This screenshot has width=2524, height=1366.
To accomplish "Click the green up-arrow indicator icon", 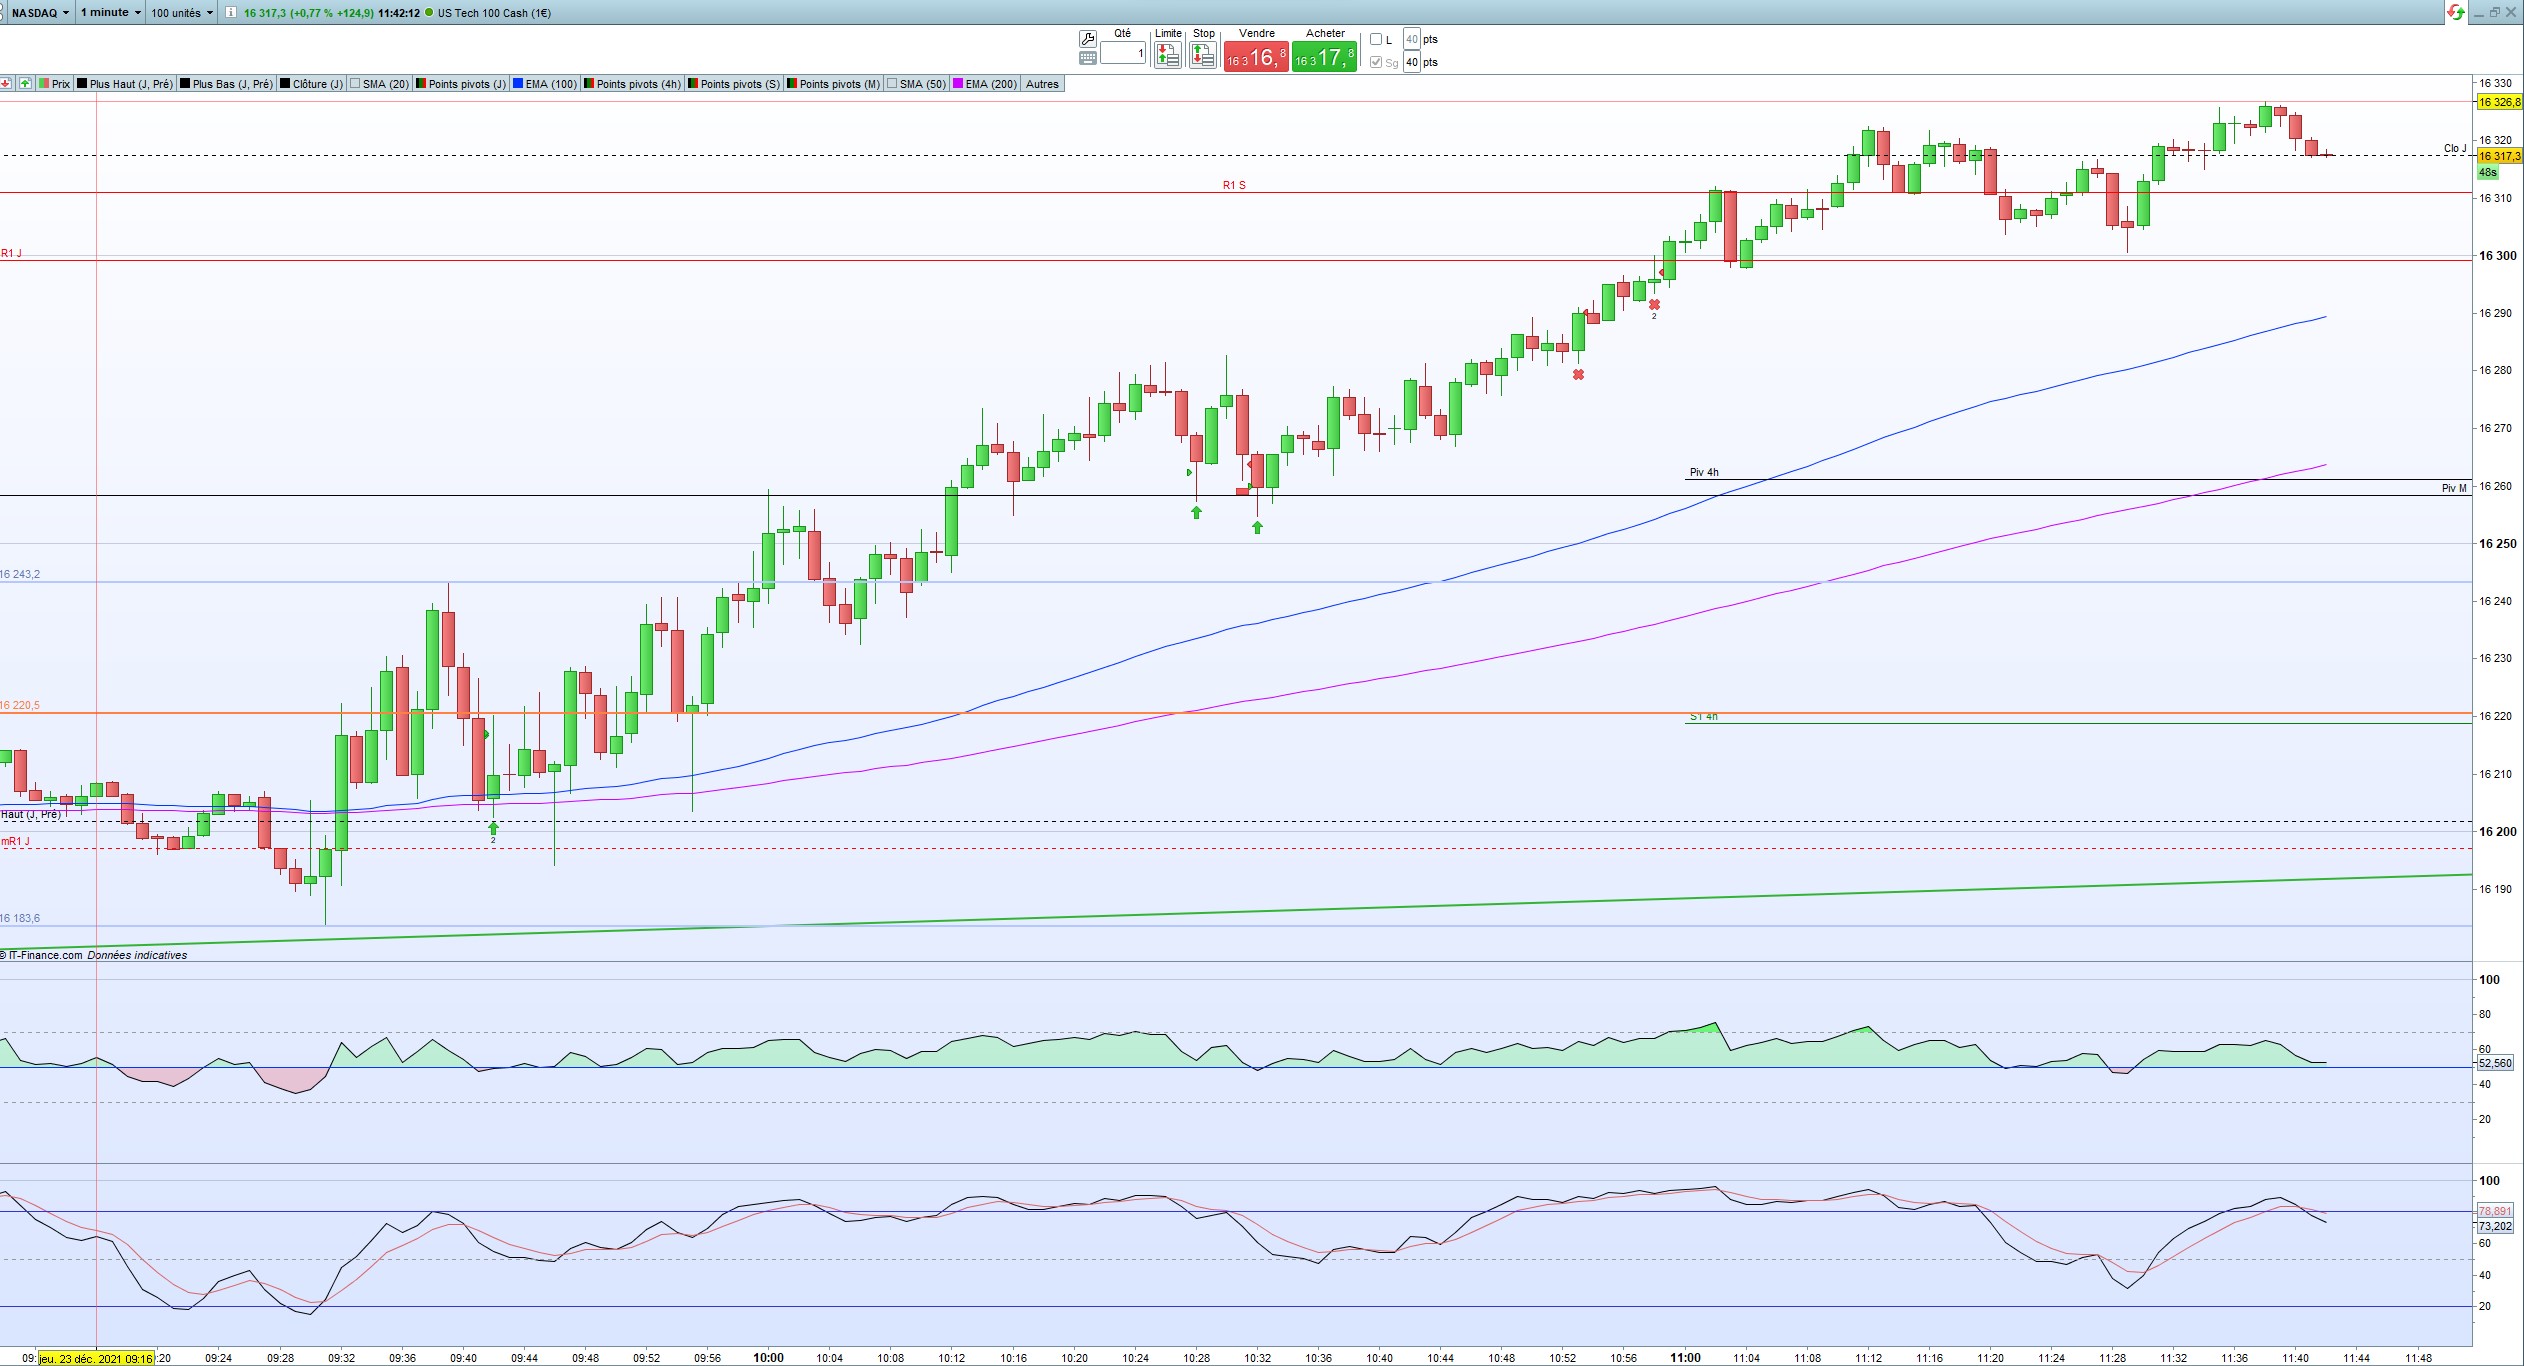I will tap(25, 84).
